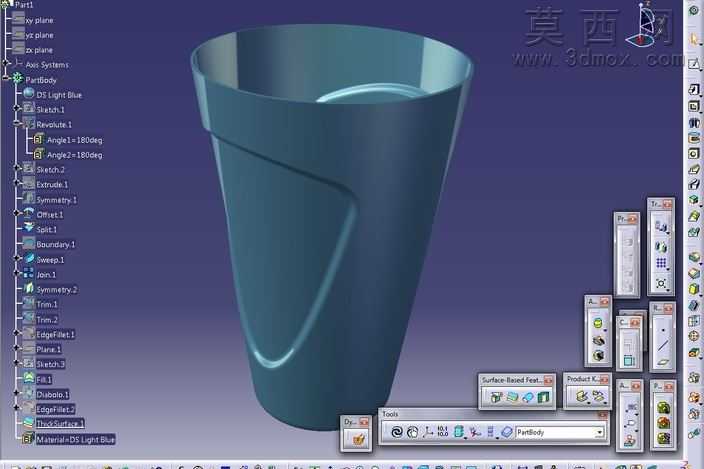This screenshot has width=704, height=469.
Task: Select ThickSurface.1 in the tree
Action: [x=60, y=424]
